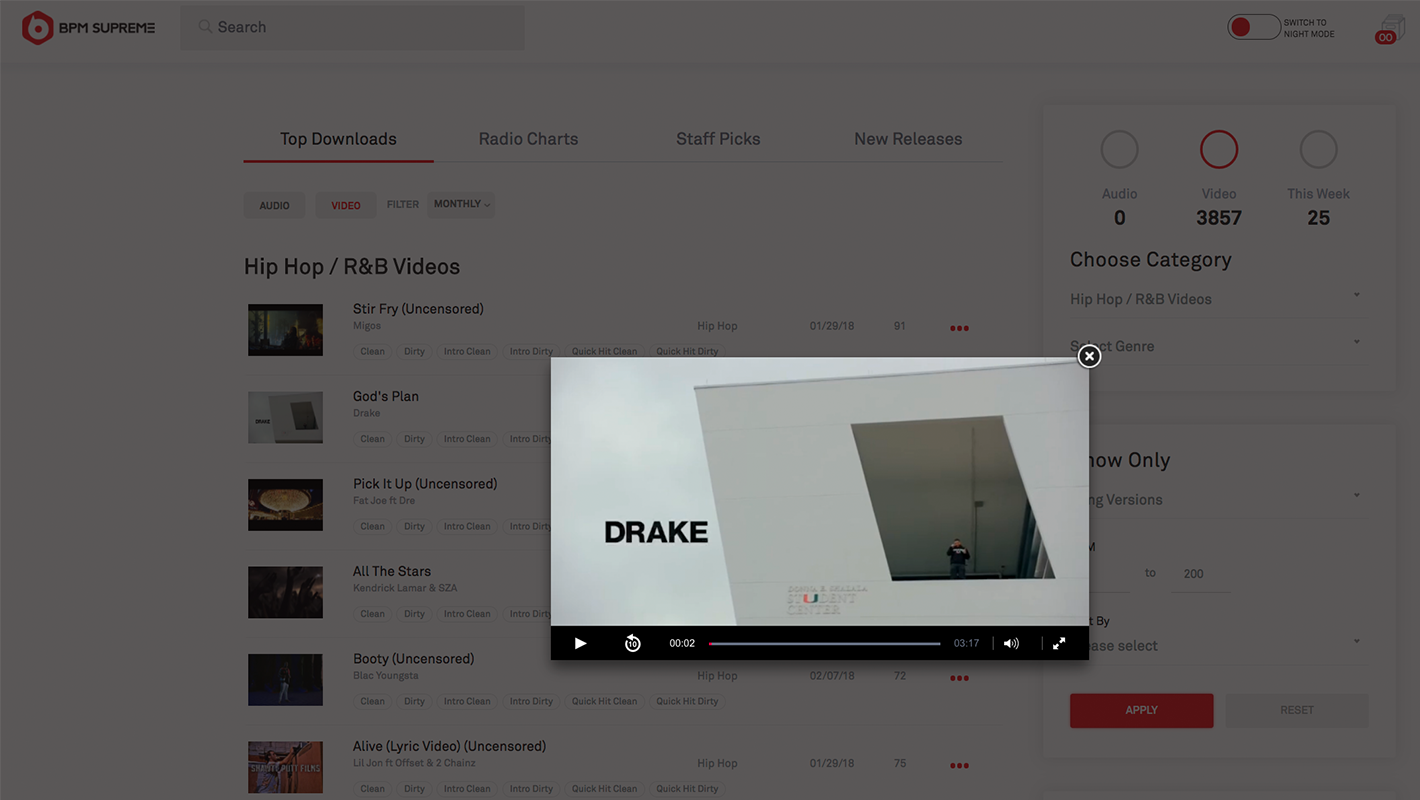Toggle the VIDEO filter
Screen dimensions: 1420x800
tap(346, 205)
